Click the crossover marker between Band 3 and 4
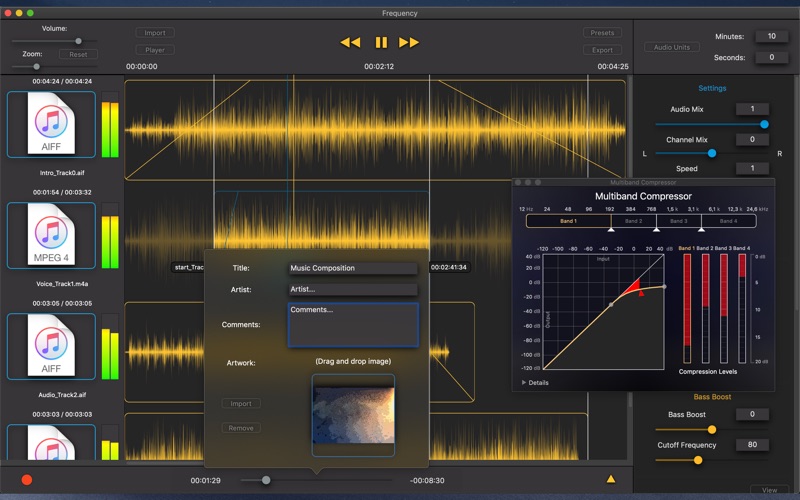 (x=702, y=230)
